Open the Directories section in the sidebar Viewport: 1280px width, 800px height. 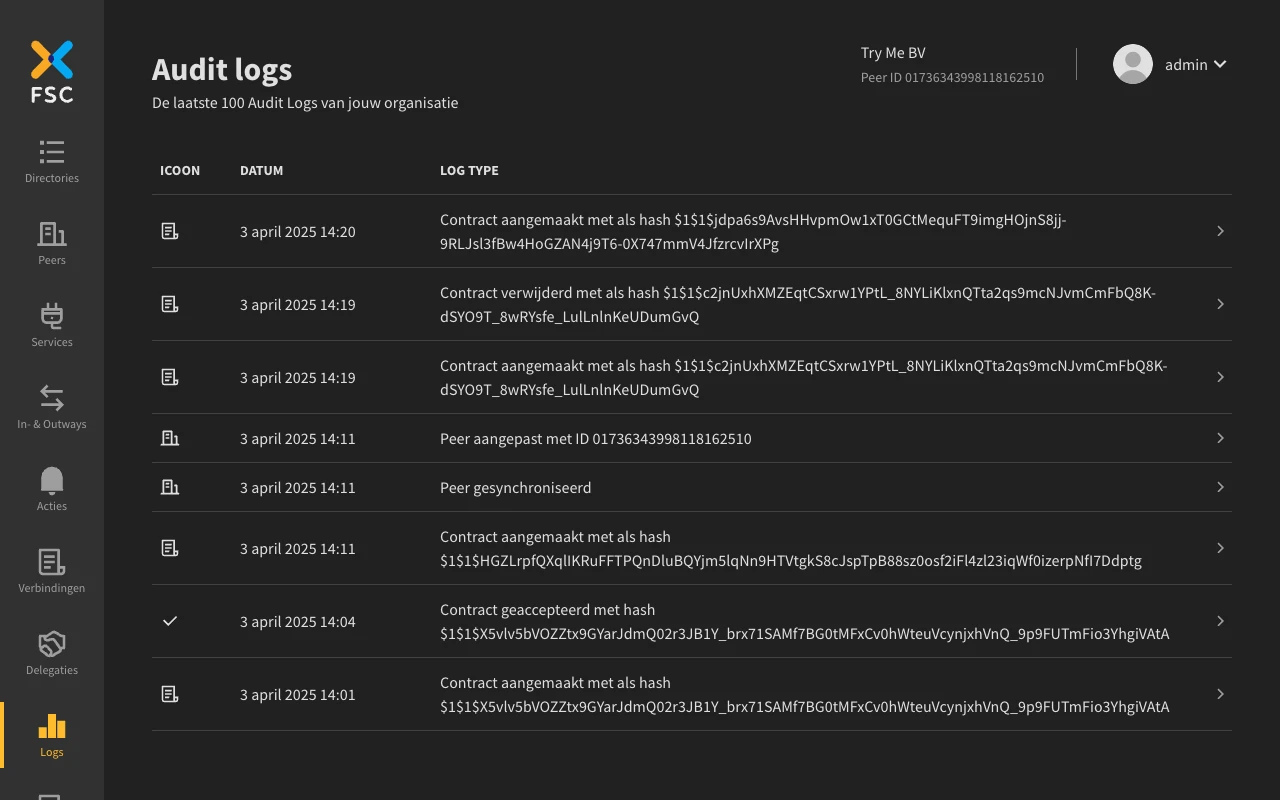coord(51,161)
